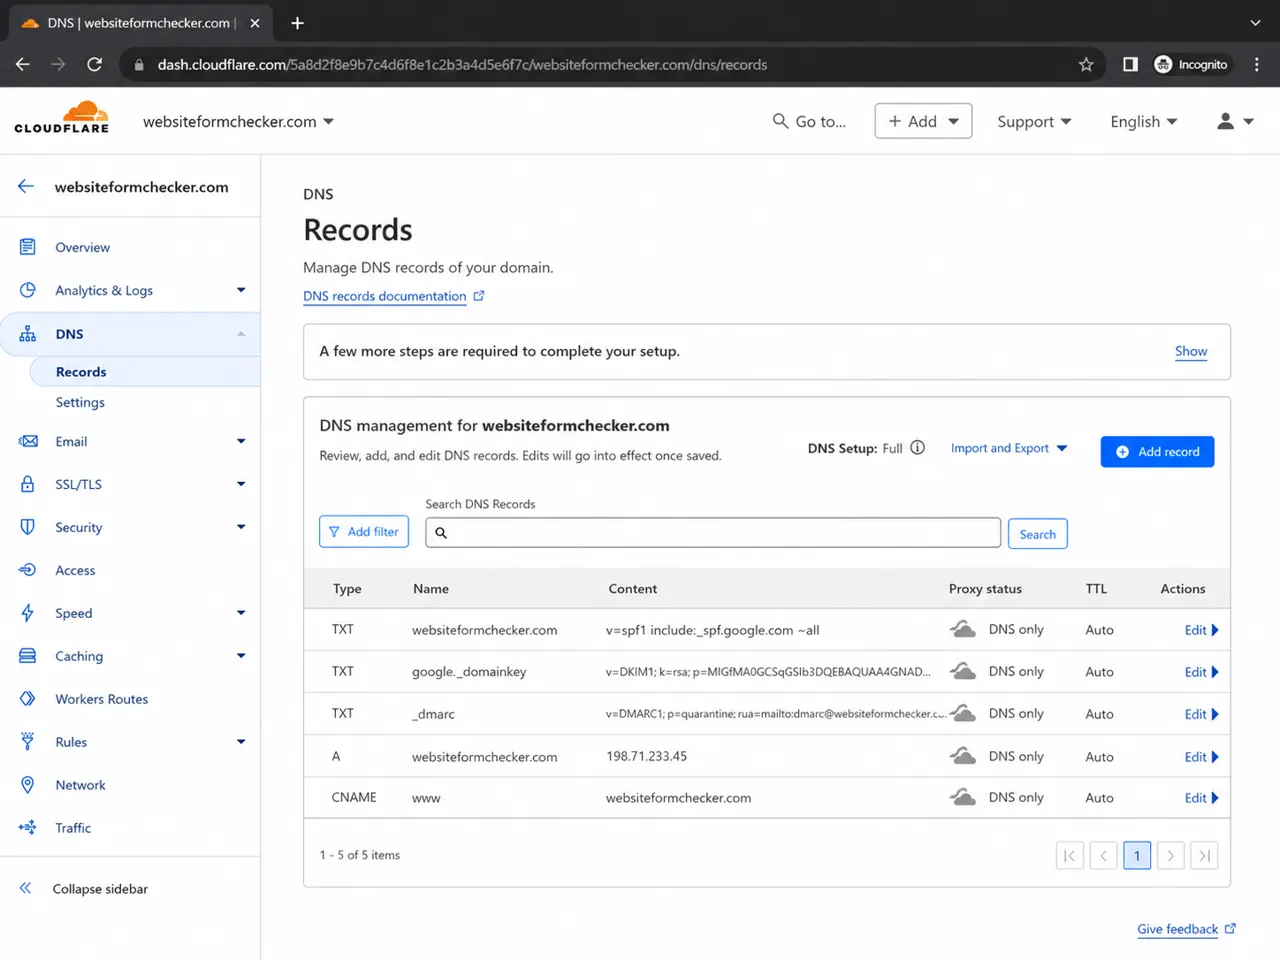Edit the google._domainkey record
The image size is (1280, 960).
(1201, 672)
